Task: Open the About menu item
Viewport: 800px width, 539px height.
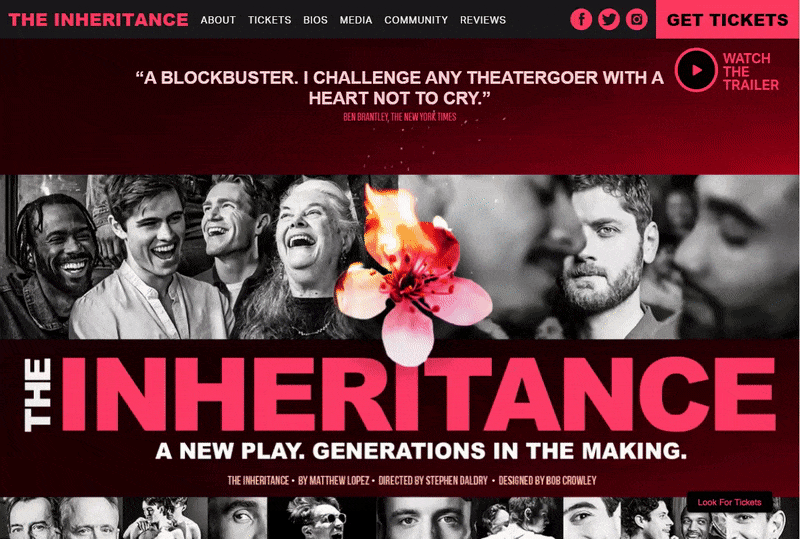Action: click(218, 20)
